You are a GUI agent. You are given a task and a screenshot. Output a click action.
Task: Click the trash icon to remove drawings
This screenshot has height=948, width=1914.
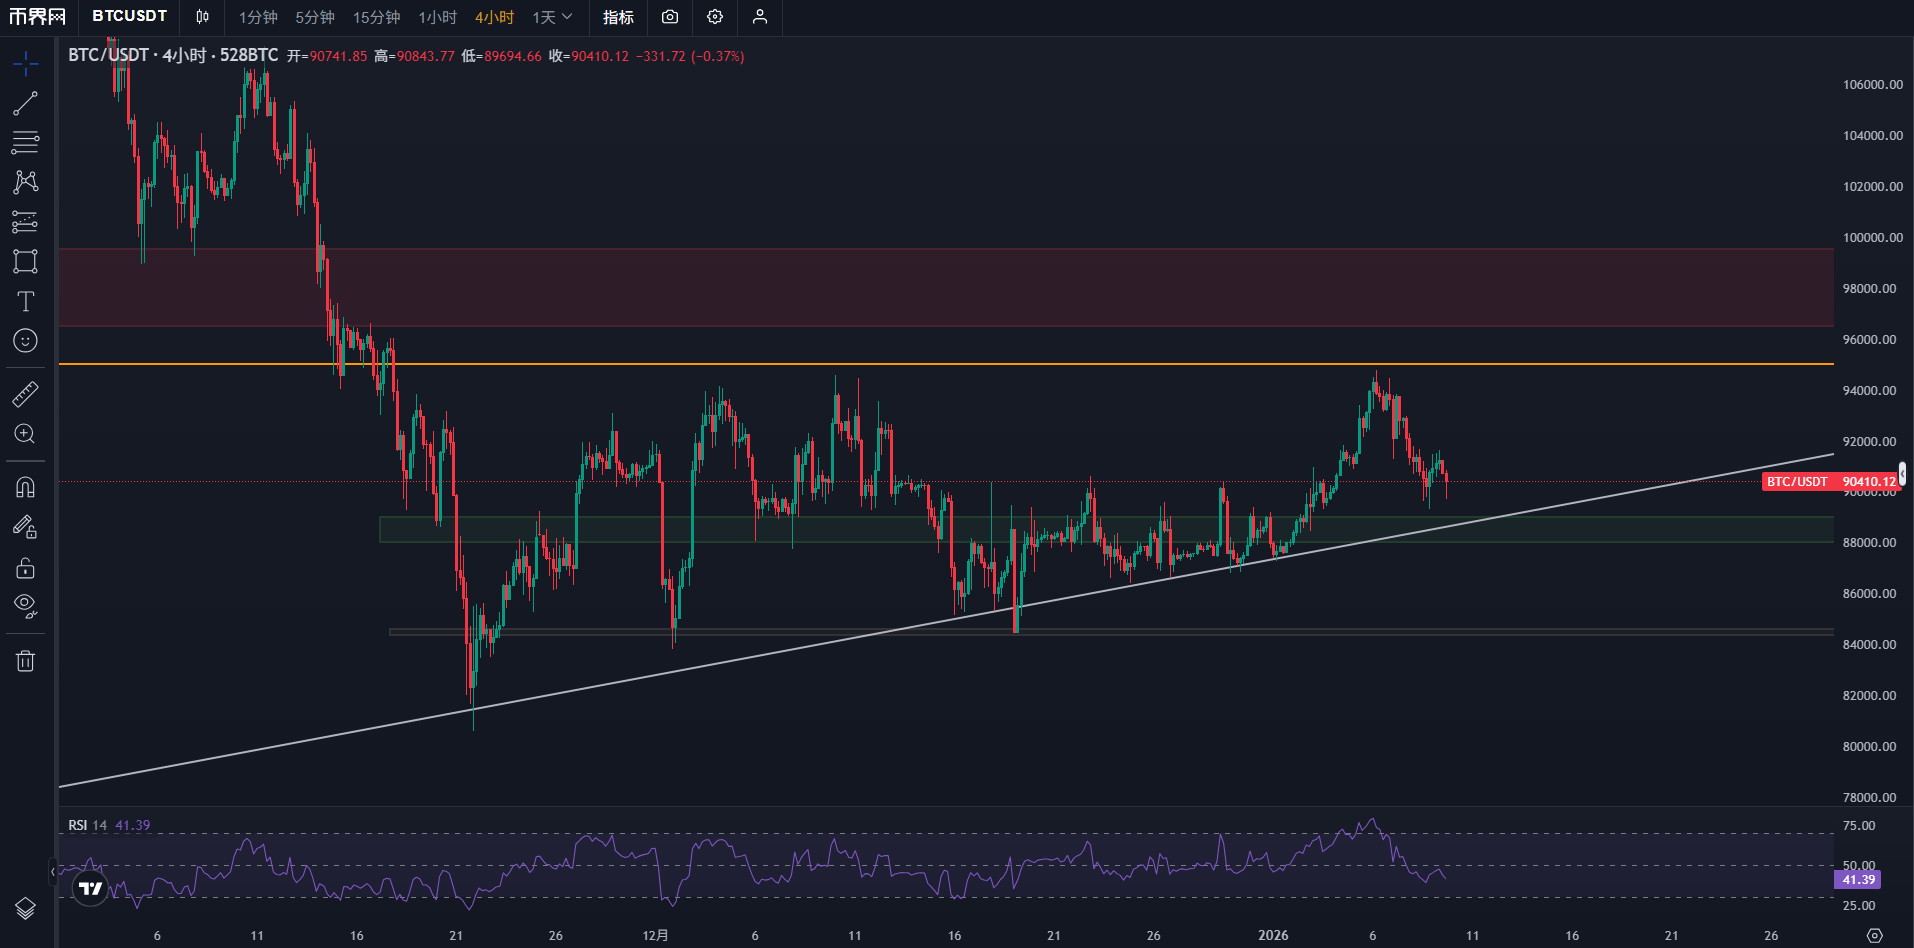(25, 661)
